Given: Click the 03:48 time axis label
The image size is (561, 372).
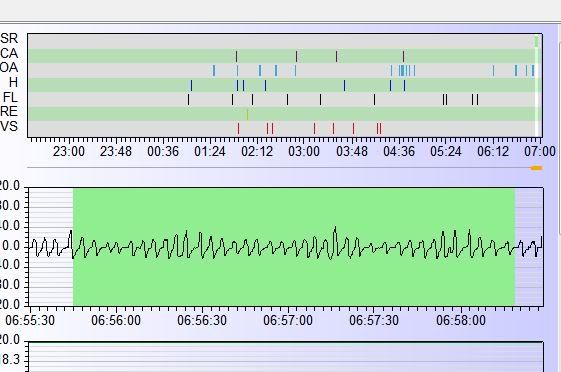Looking at the screenshot, I should pyautogui.click(x=352, y=151).
